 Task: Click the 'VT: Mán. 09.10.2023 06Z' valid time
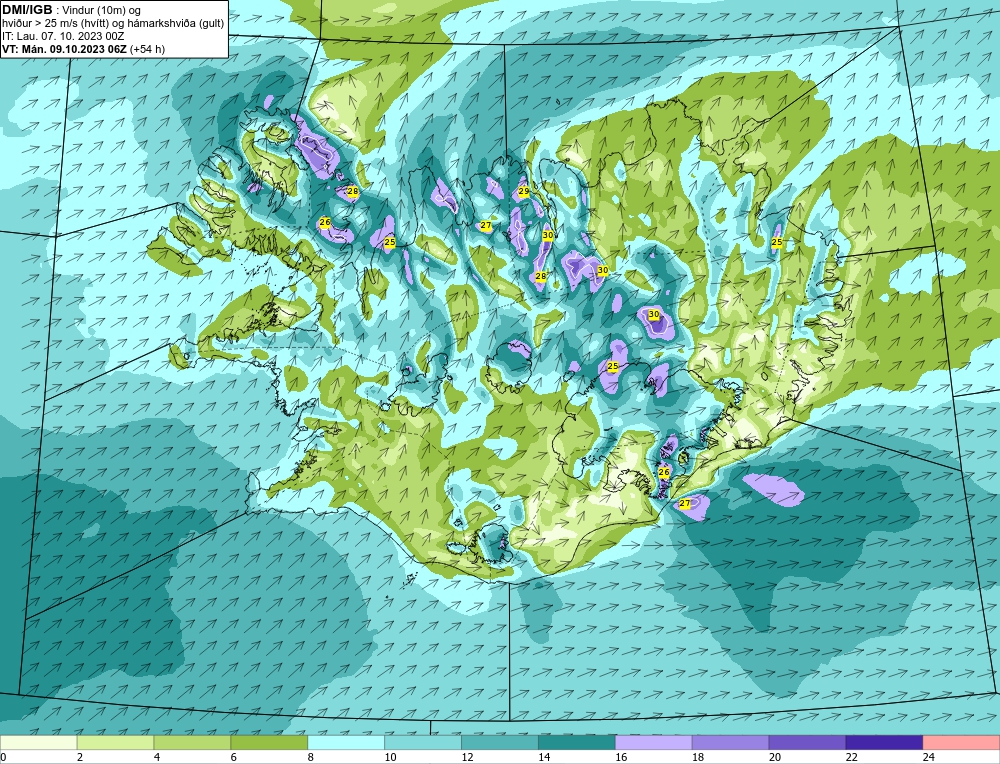tap(64, 49)
